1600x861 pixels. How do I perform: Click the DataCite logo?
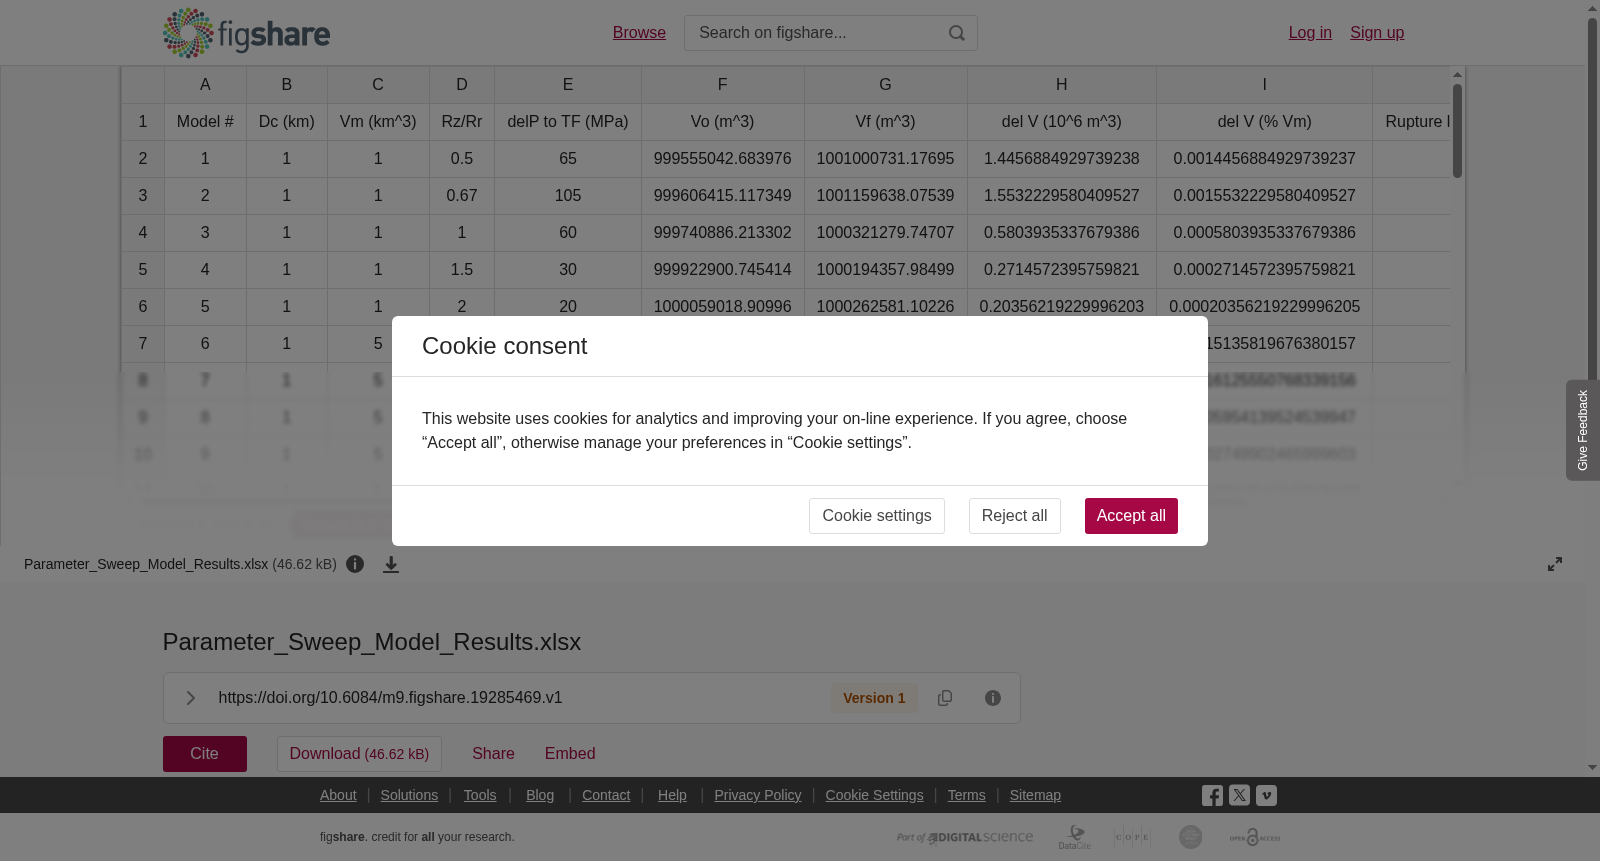[x=1075, y=837]
